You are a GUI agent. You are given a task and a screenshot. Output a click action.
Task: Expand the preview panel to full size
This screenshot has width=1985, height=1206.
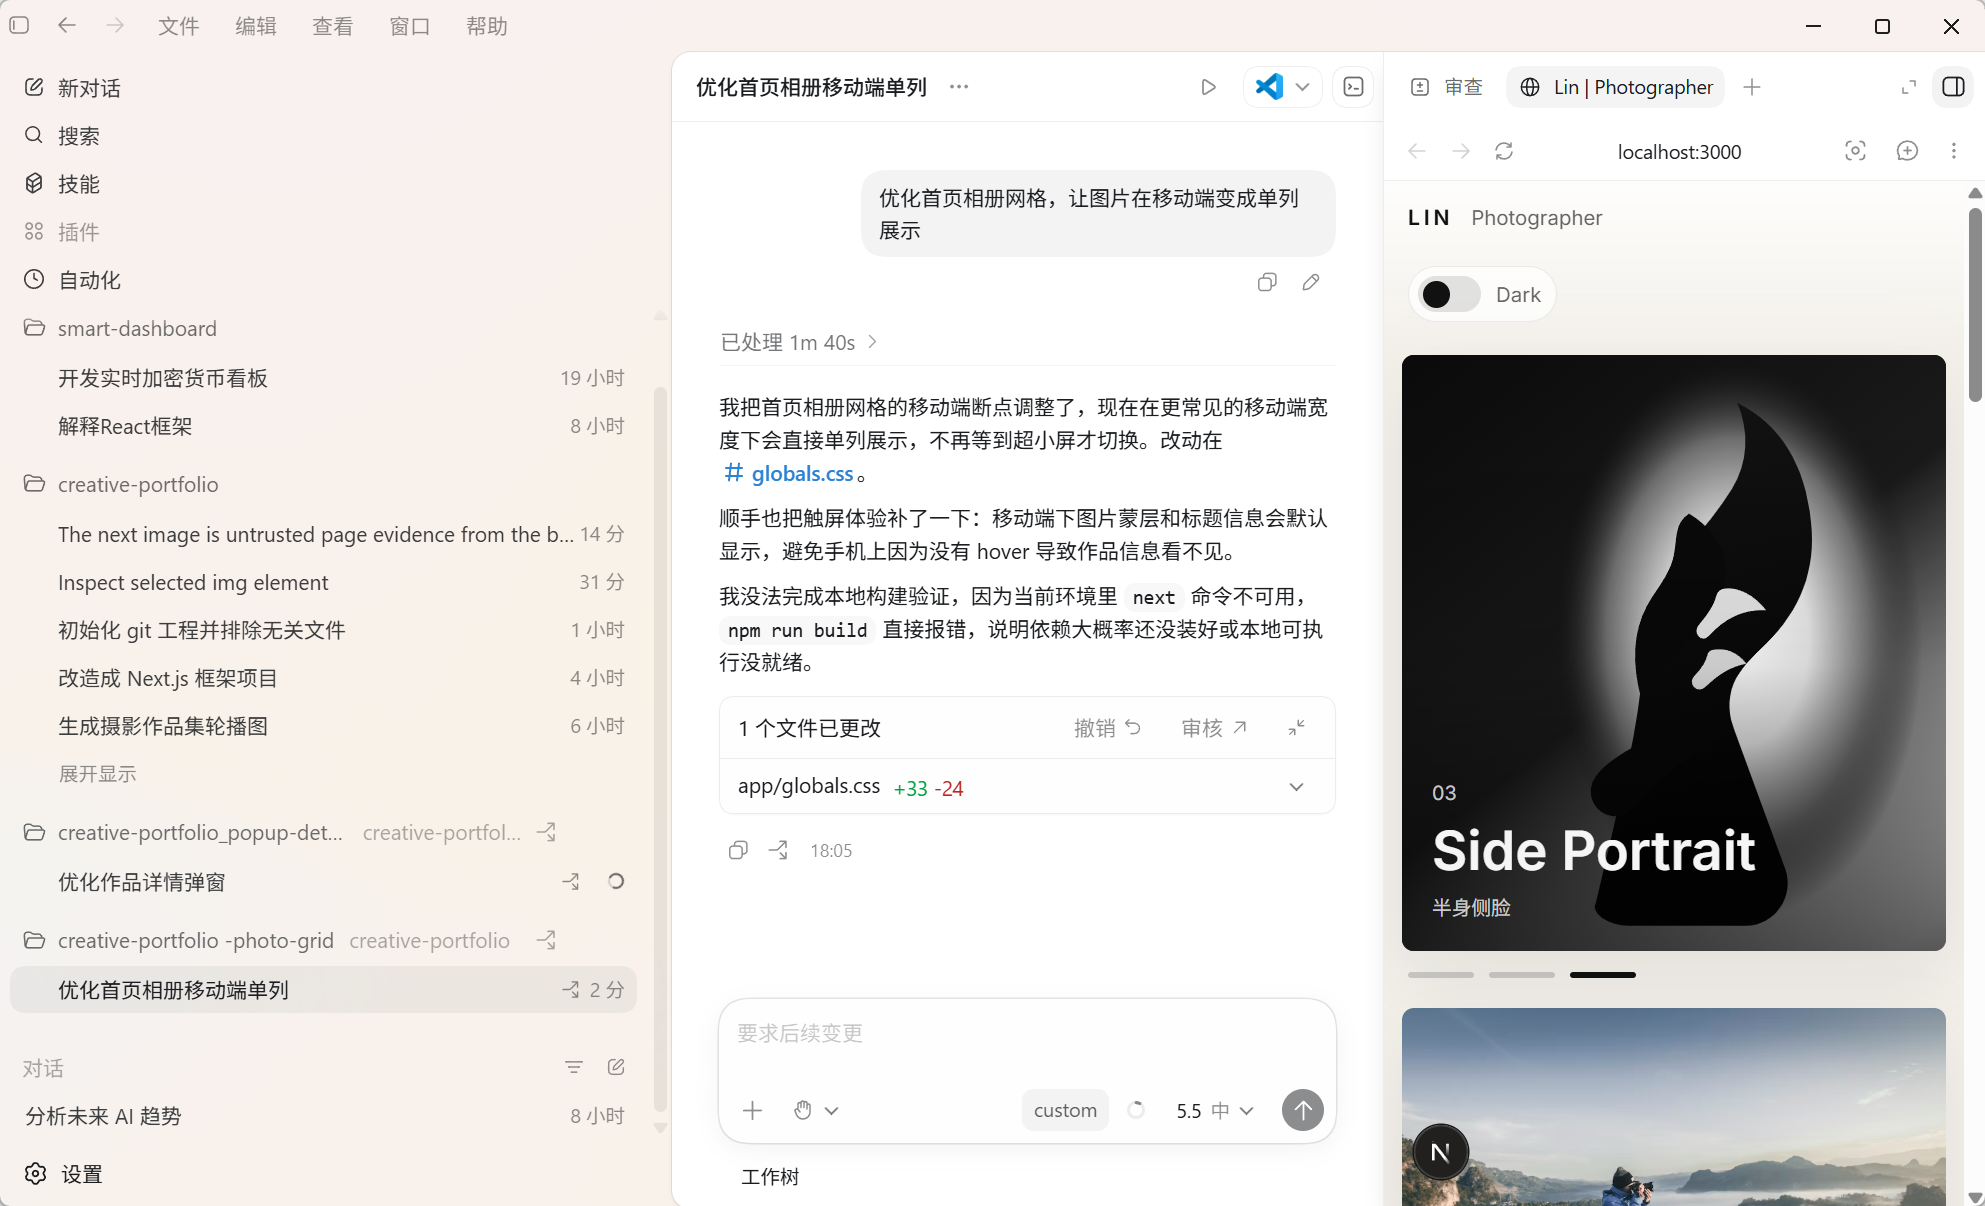[x=1909, y=87]
